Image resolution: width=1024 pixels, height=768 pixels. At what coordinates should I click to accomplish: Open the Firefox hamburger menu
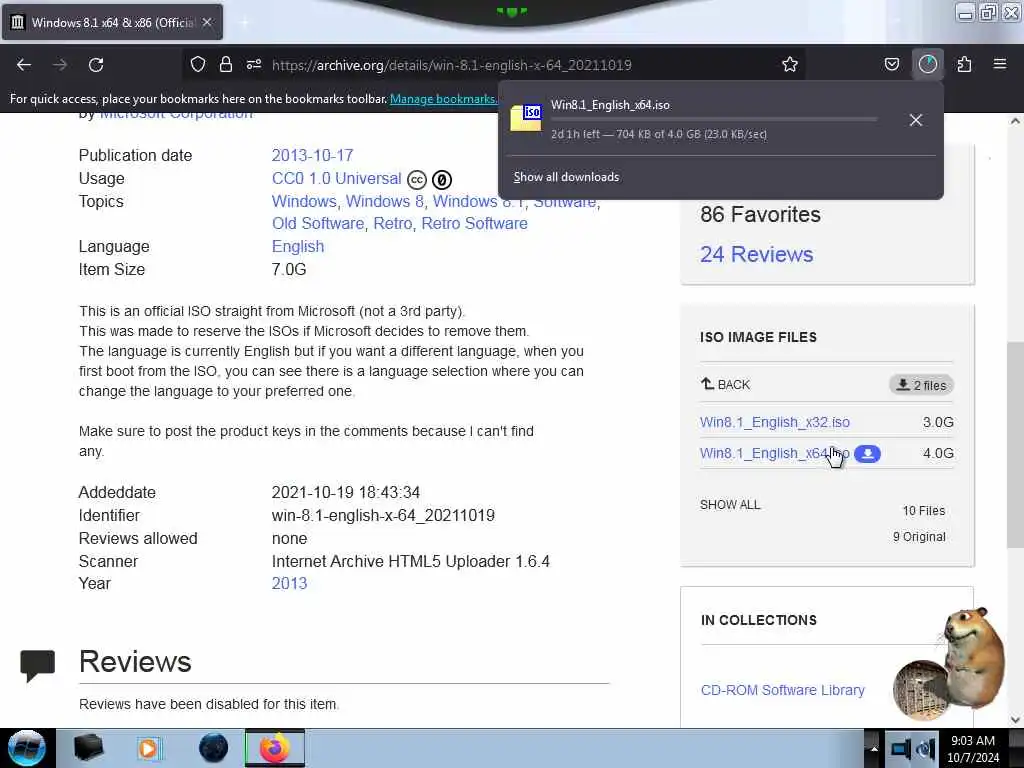coord(1000,64)
